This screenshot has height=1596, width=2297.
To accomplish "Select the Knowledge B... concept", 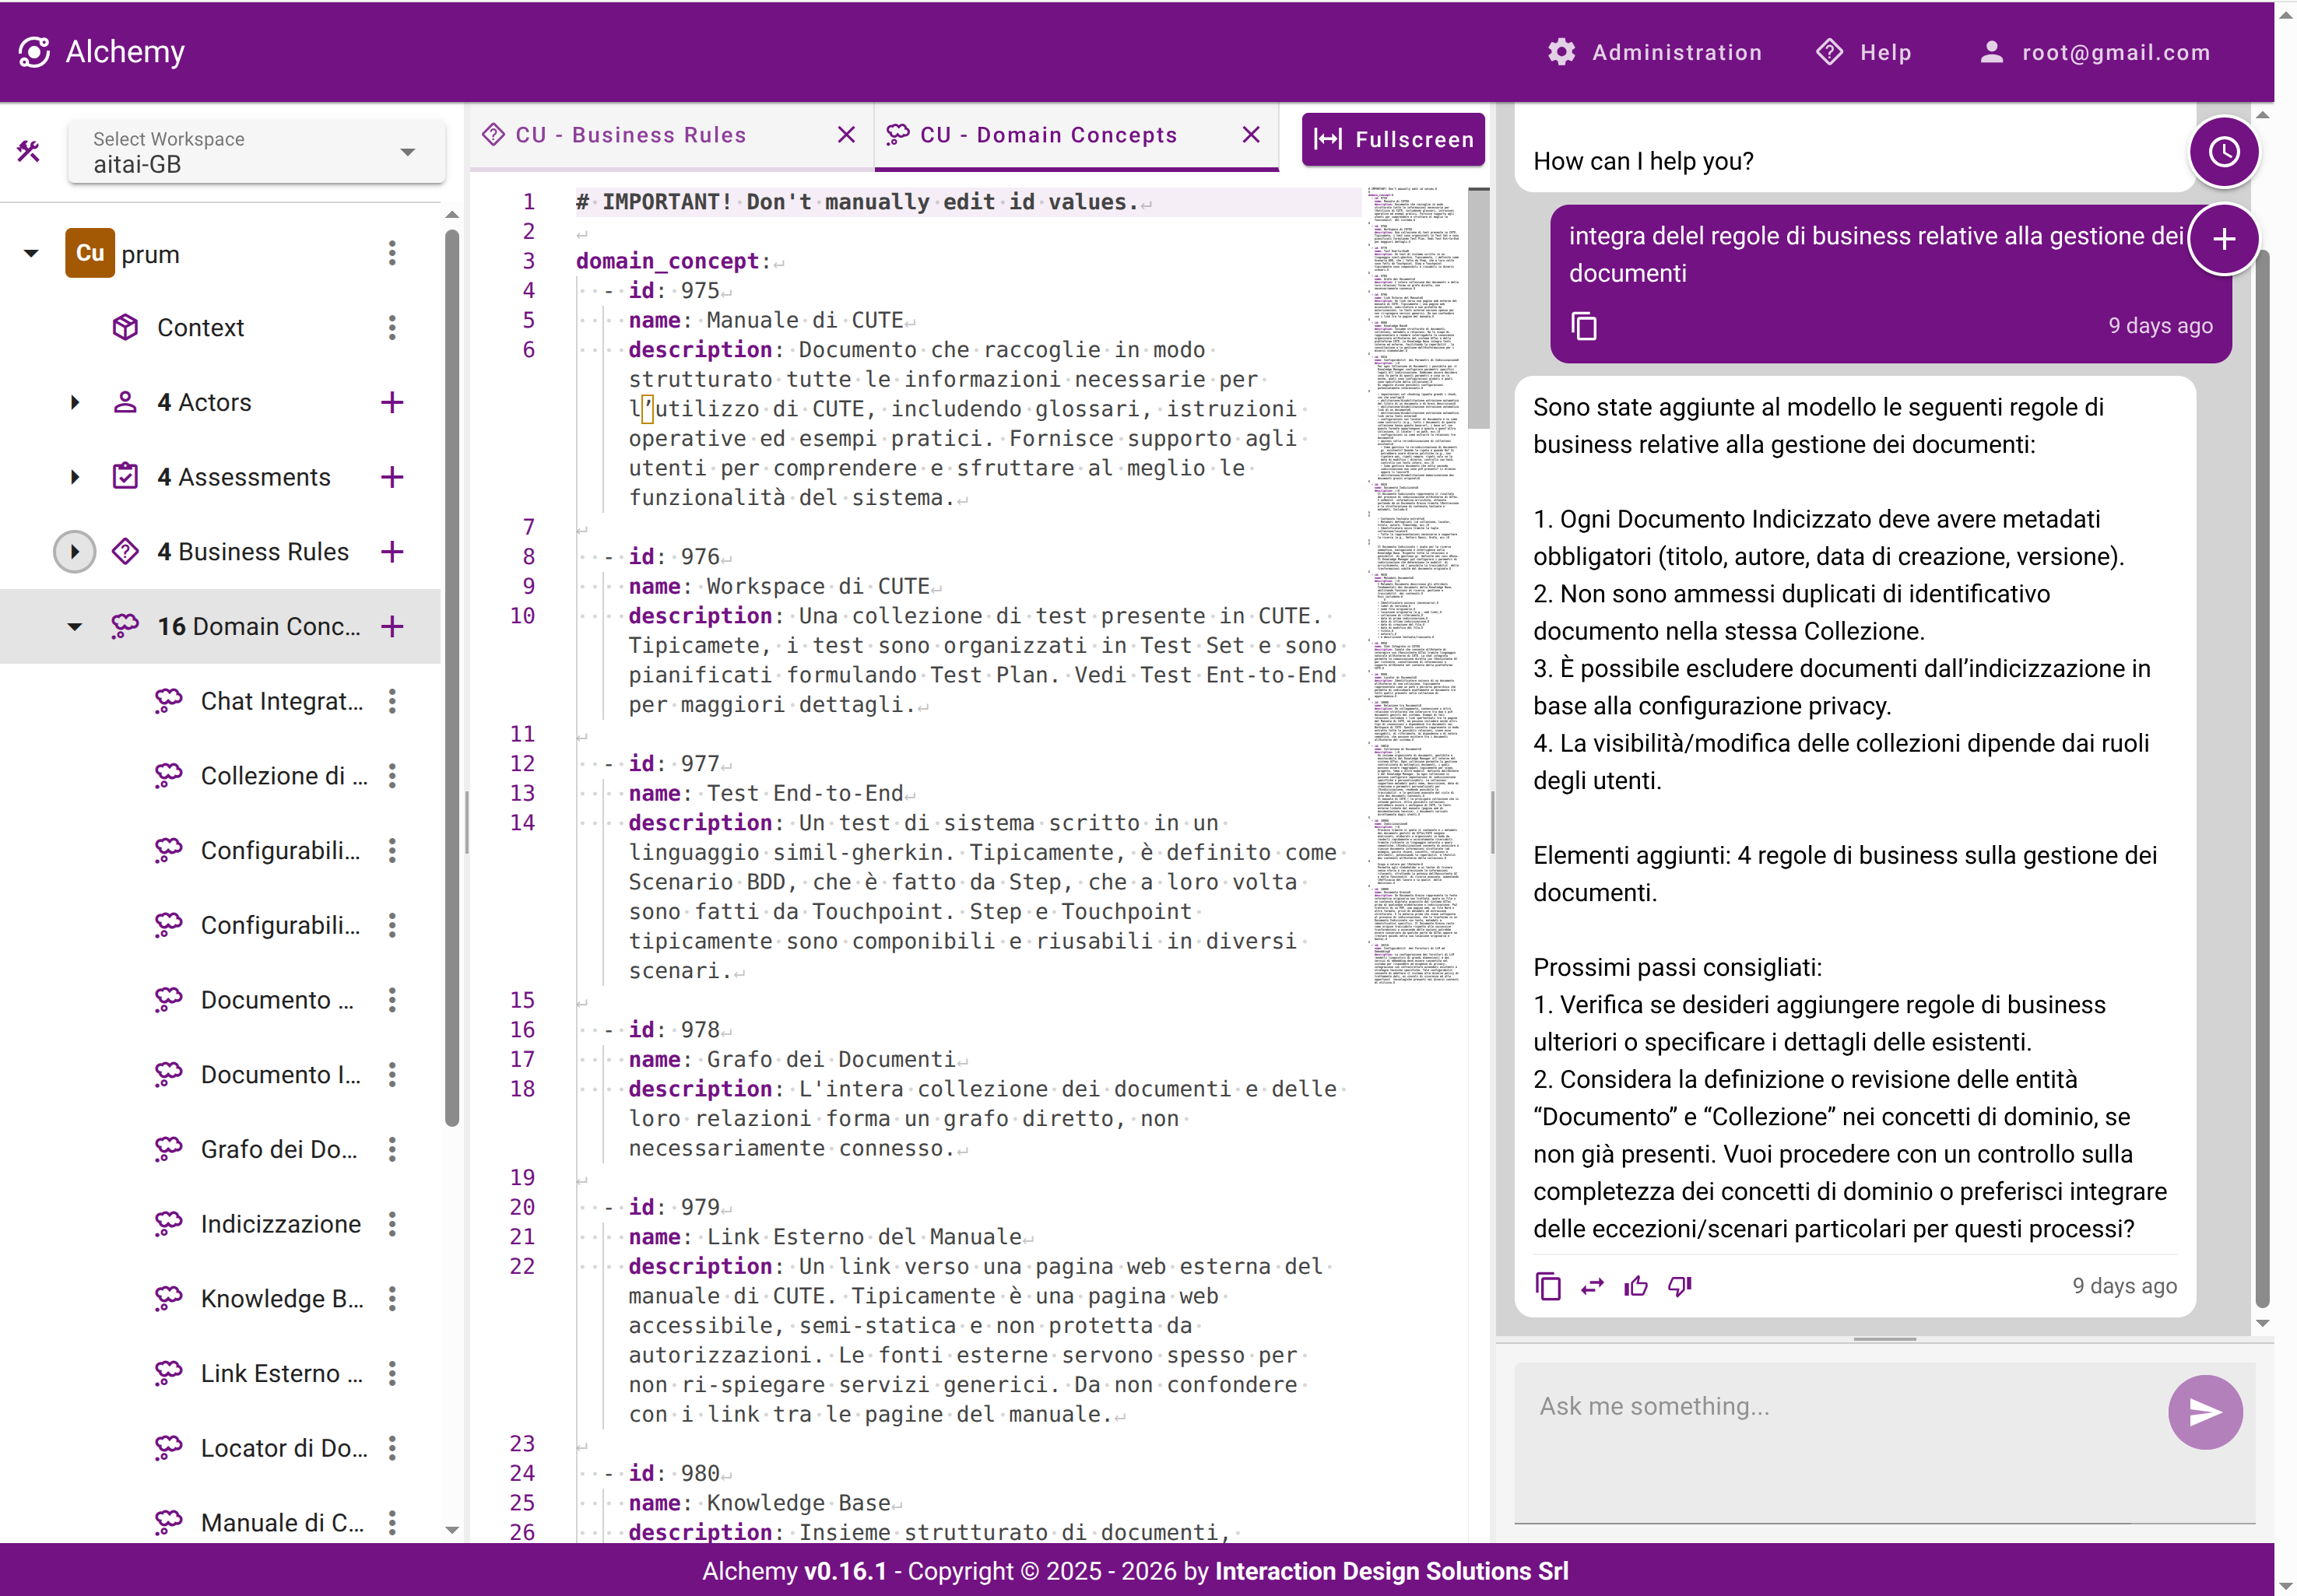I will click(282, 1299).
